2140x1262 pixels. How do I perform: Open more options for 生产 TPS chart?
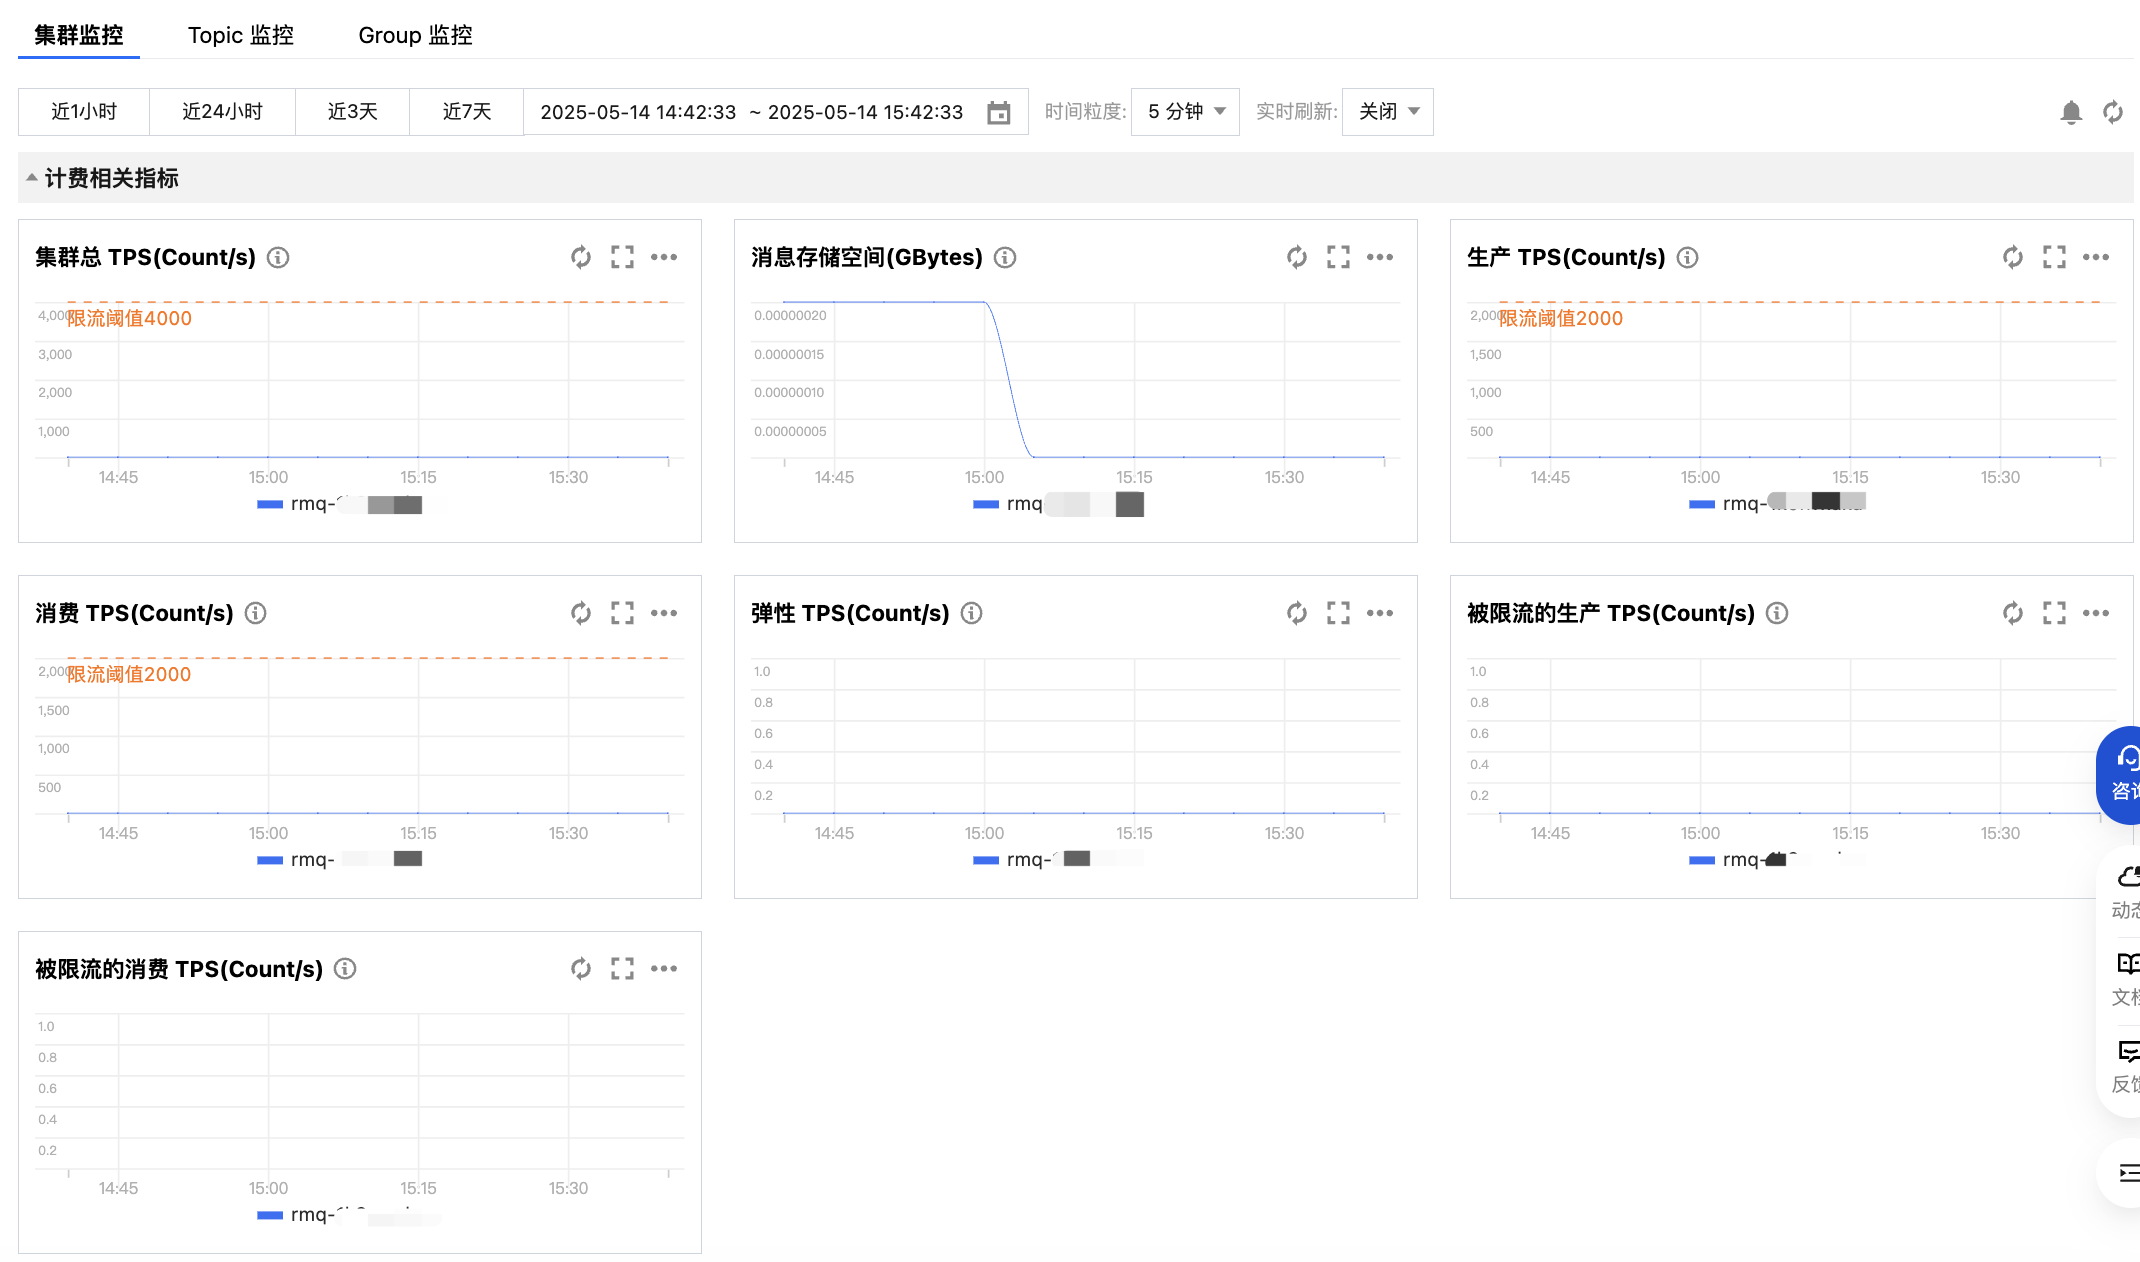2096,257
